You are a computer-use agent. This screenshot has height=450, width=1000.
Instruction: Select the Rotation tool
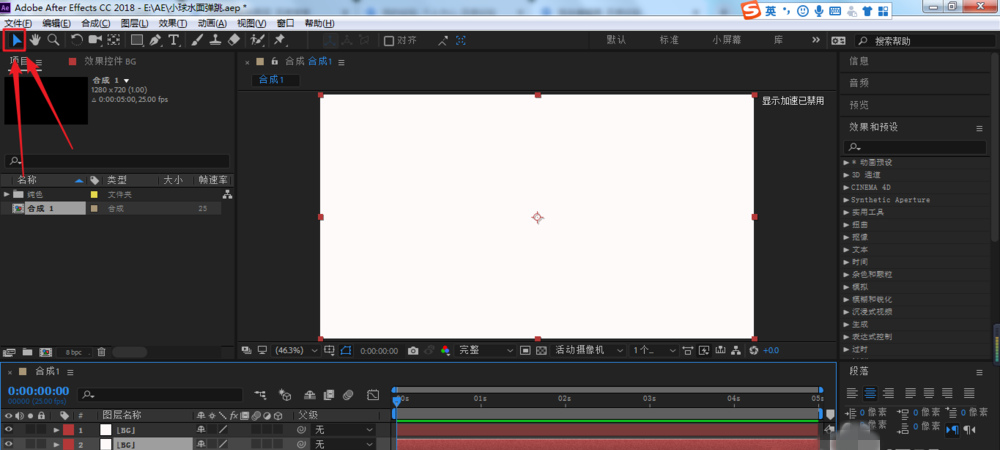click(76, 40)
